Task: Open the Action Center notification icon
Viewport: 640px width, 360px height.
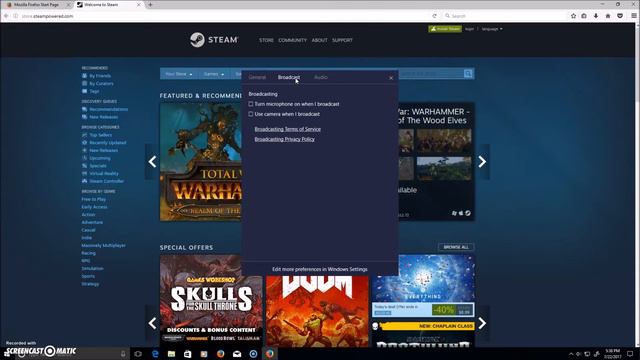Action: tap(630, 354)
